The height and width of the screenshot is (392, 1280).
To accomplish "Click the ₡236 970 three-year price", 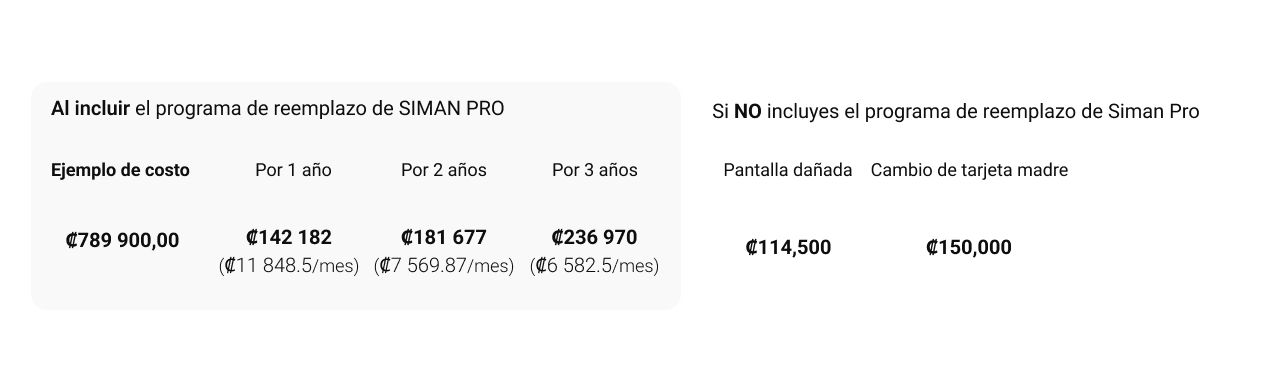I will pyautogui.click(x=594, y=237).
